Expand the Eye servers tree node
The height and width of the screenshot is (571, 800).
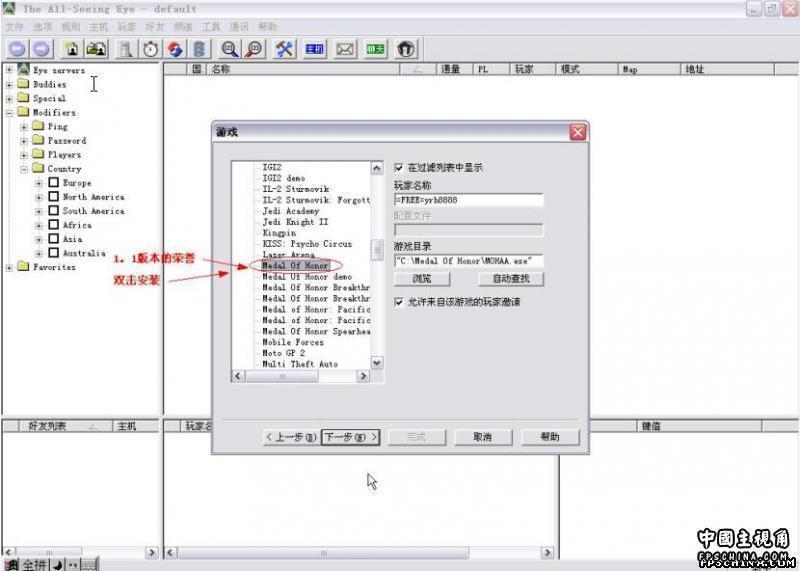pos(9,70)
